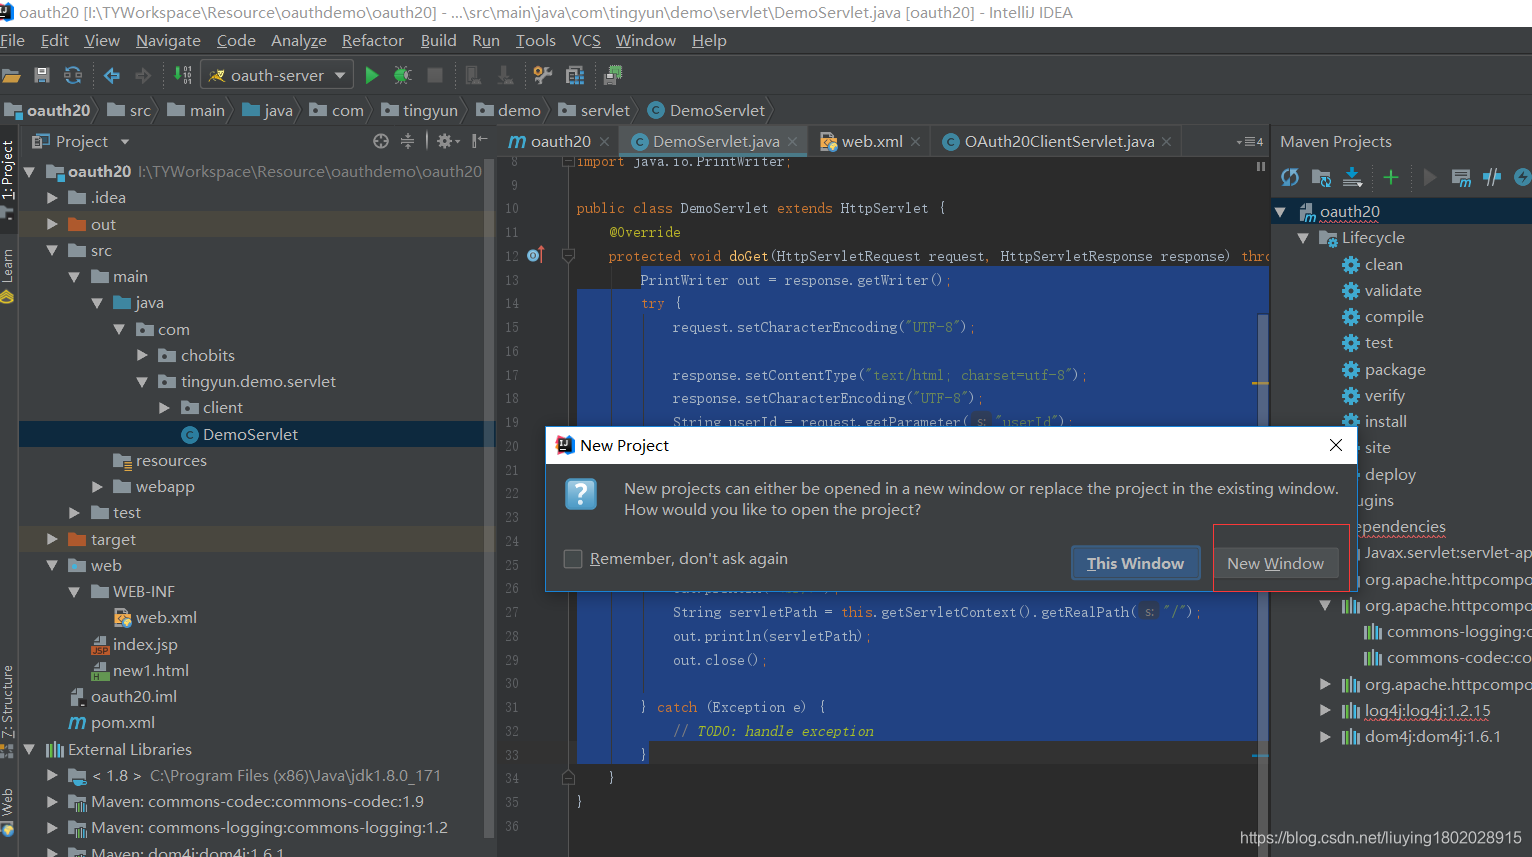Expand the log4j:log4j:1.2.15 dependency
Image resolution: width=1532 pixels, height=857 pixels.
[x=1325, y=710]
